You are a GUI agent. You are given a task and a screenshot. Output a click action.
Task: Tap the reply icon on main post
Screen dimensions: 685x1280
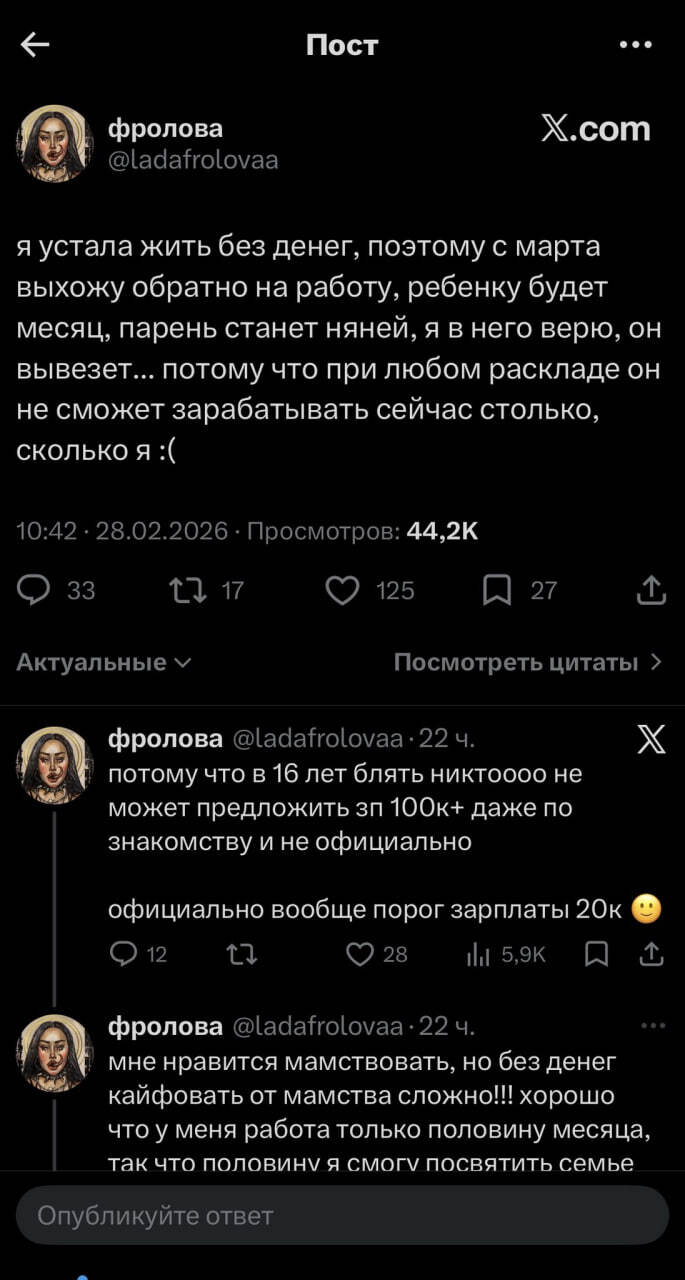(34, 591)
